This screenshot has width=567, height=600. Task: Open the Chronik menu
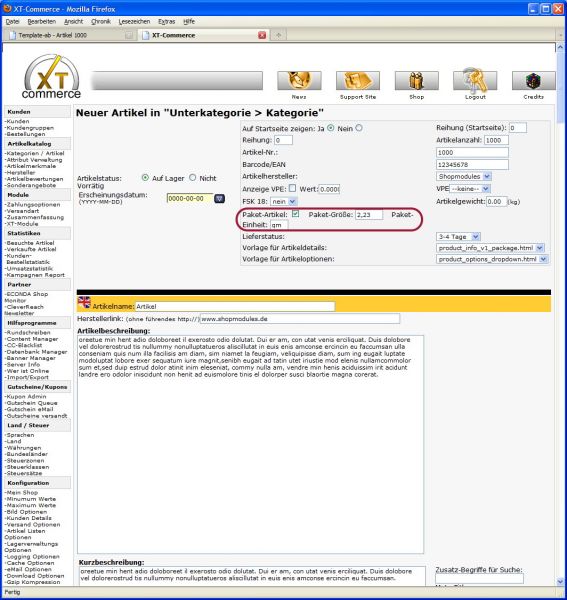click(101, 21)
